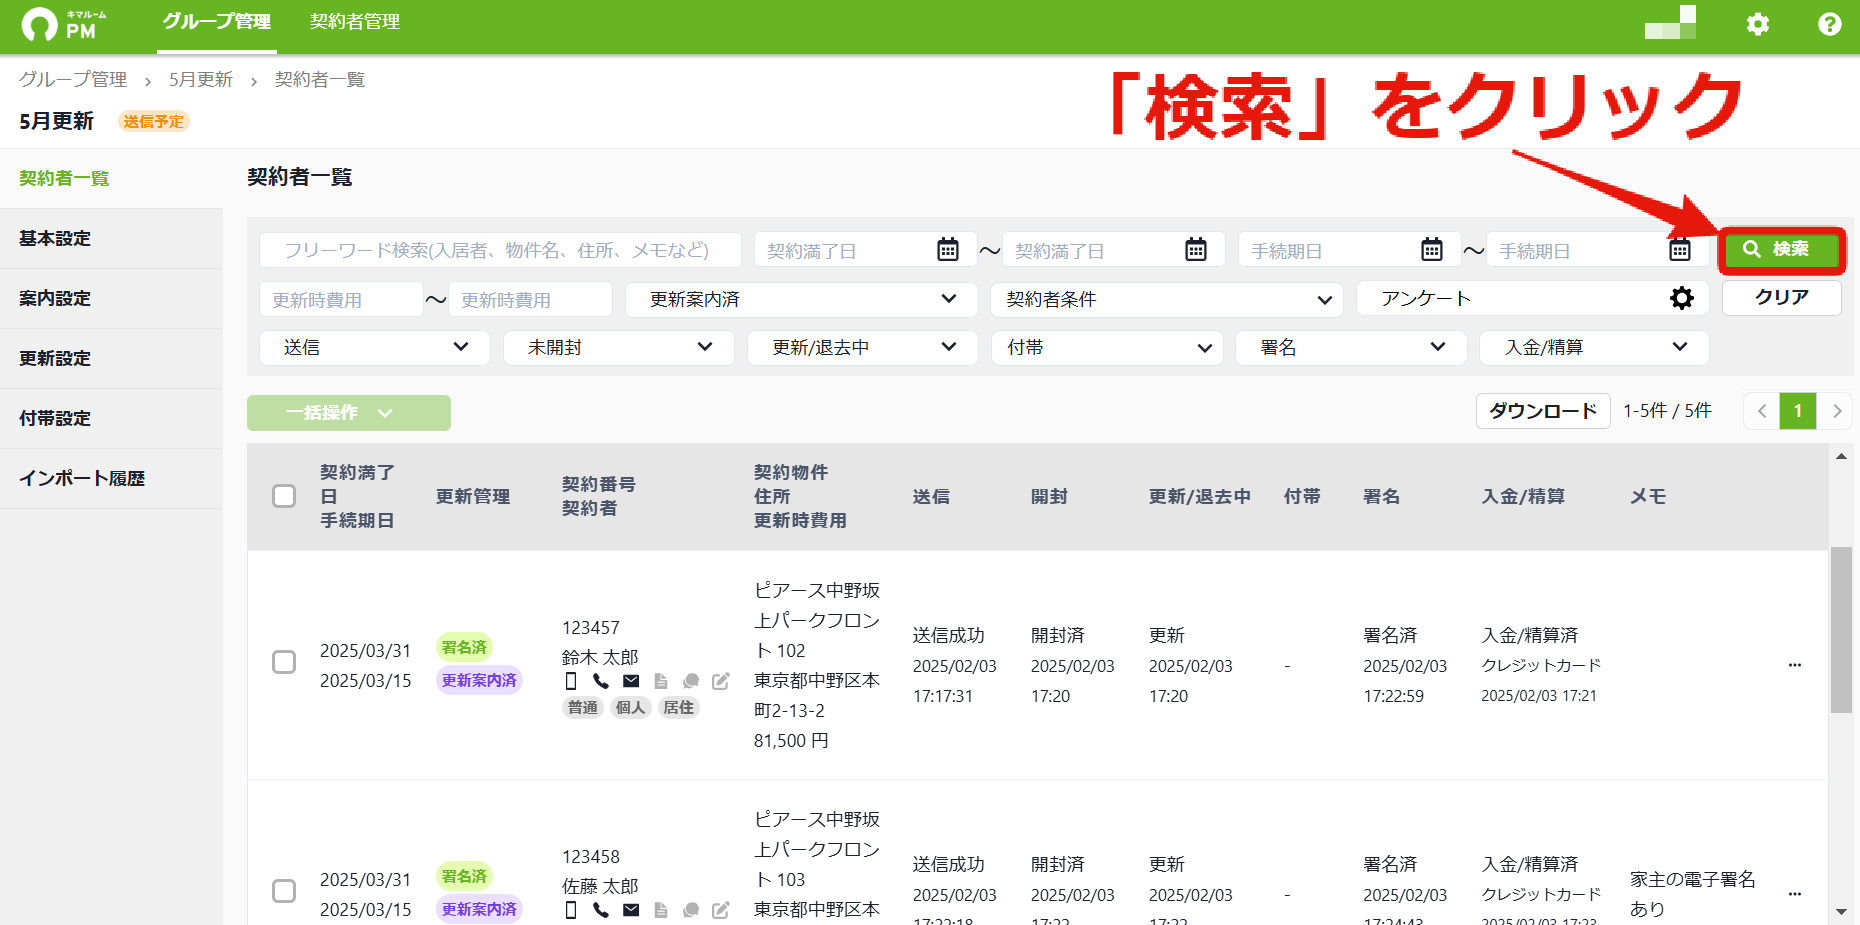The height and width of the screenshot is (925, 1860).
Task: Click the chat bubble icon for 鈴木 太郎
Action: (690, 681)
